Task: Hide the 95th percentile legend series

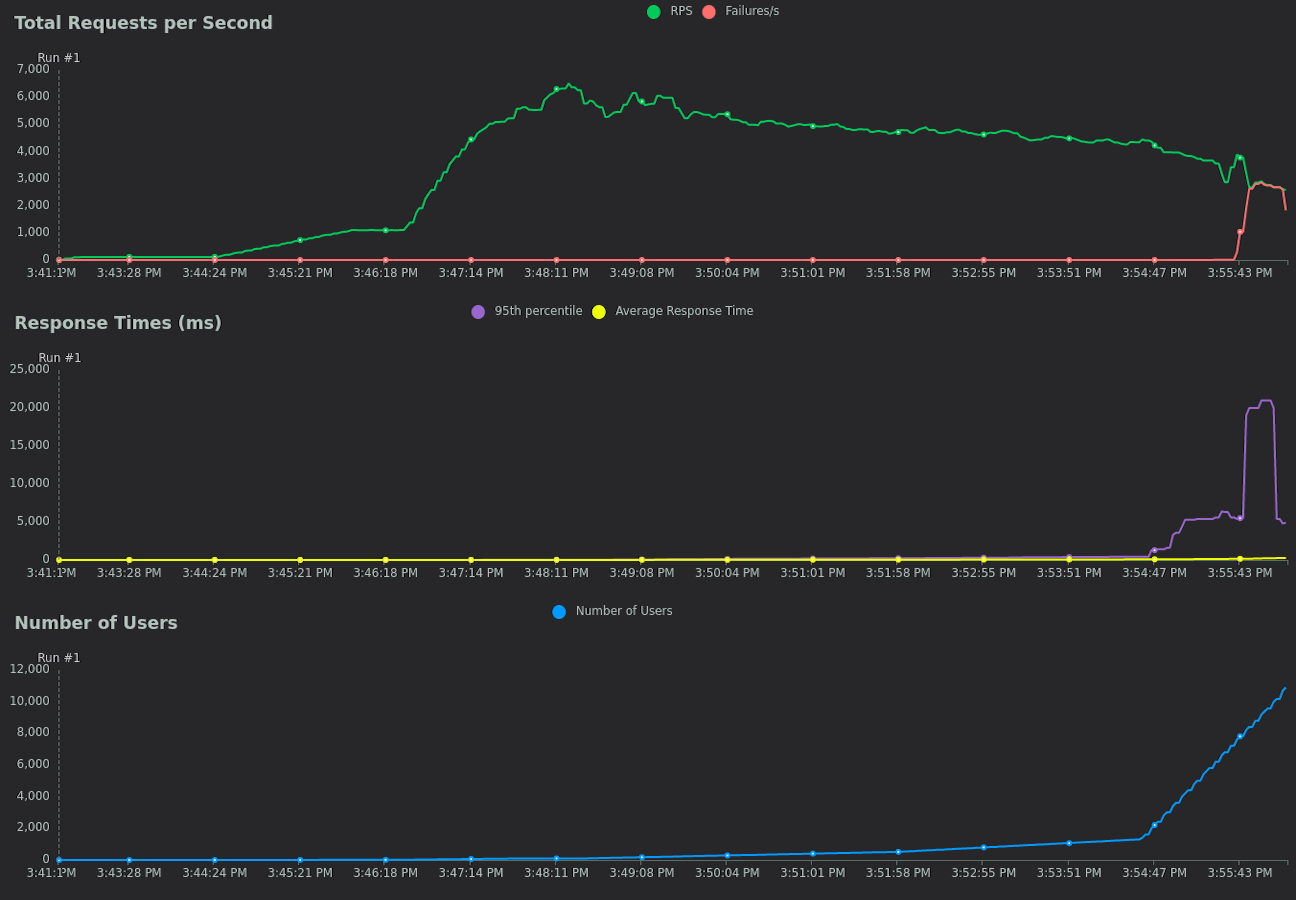Action: click(x=527, y=311)
